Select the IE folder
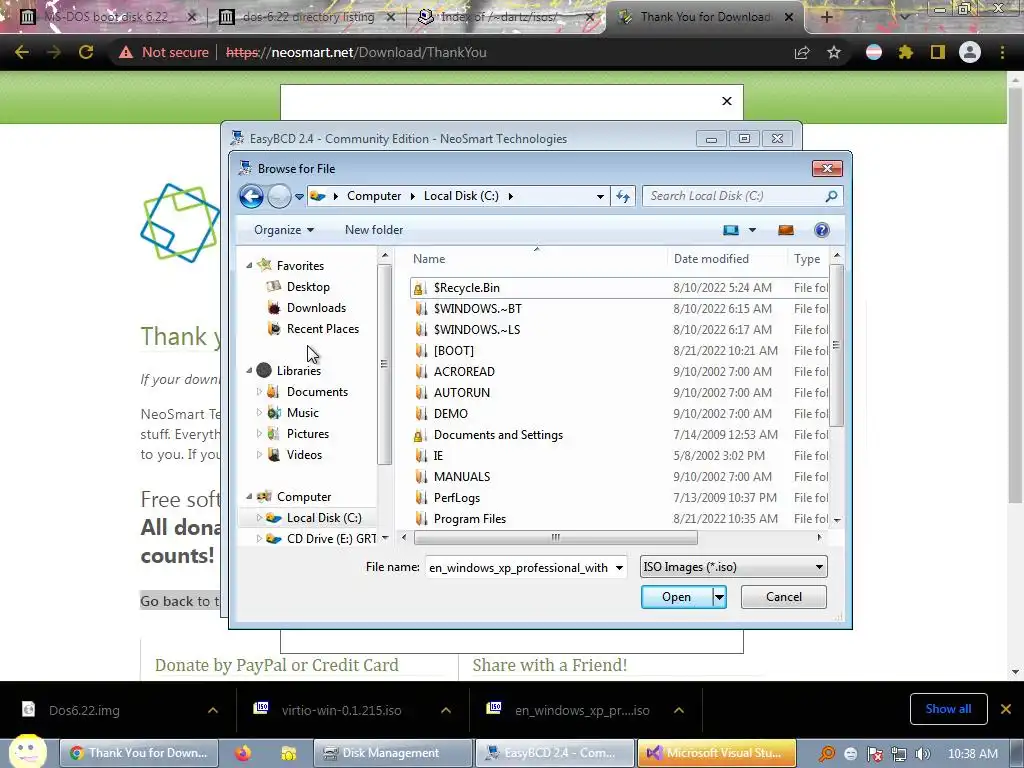This screenshot has width=1024, height=768. click(438, 455)
